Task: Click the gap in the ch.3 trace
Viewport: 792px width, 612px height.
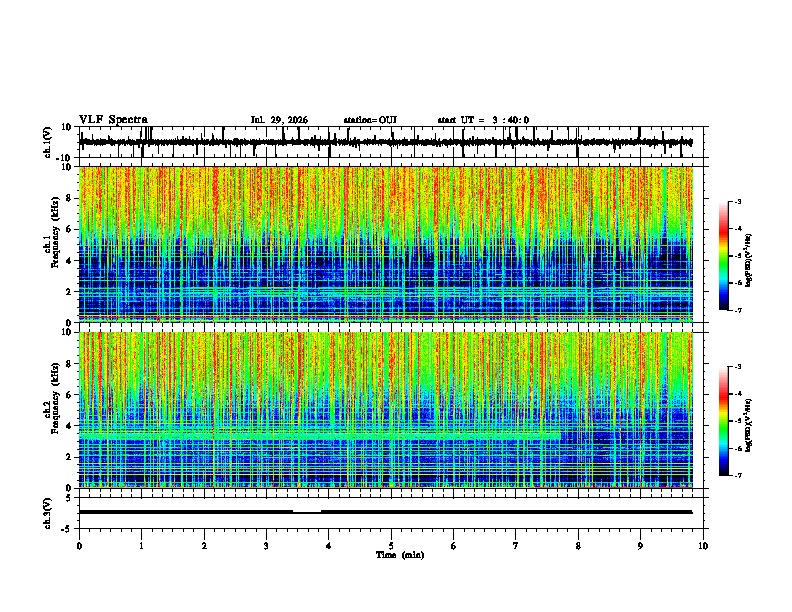Action: 307,512
